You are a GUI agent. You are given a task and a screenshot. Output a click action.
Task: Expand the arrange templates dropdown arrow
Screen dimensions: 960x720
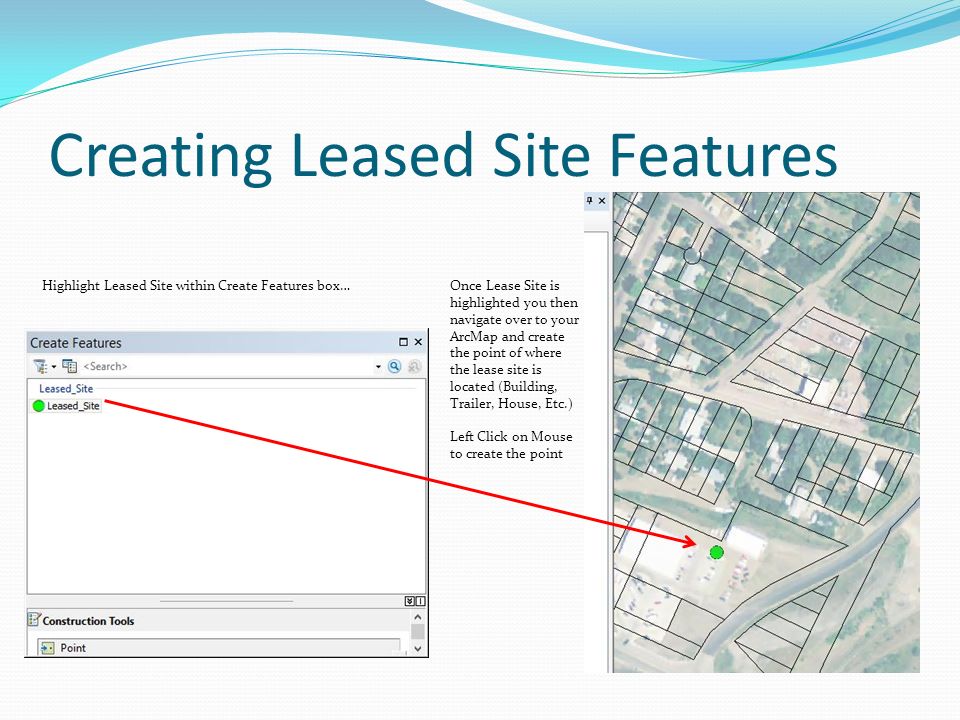[54, 367]
